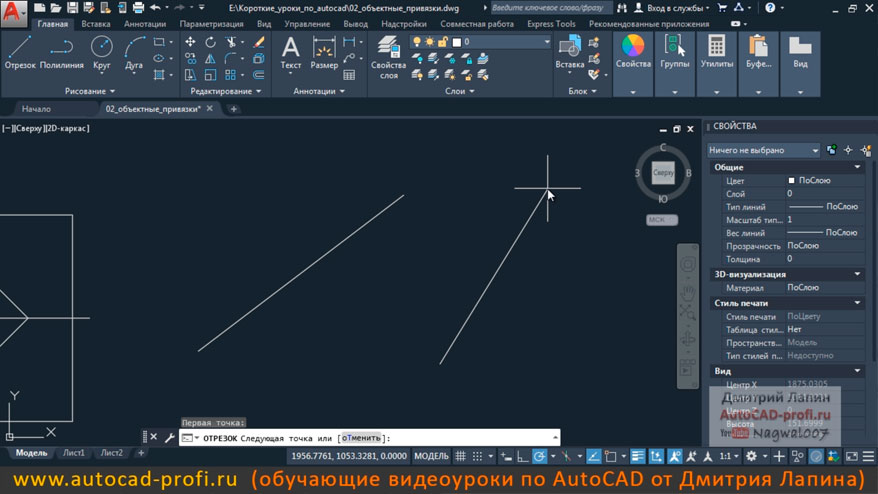Viewport: 878px width, 494px height.
Task: Expand the Аннотации panel
Action: [x=319, y=91]
